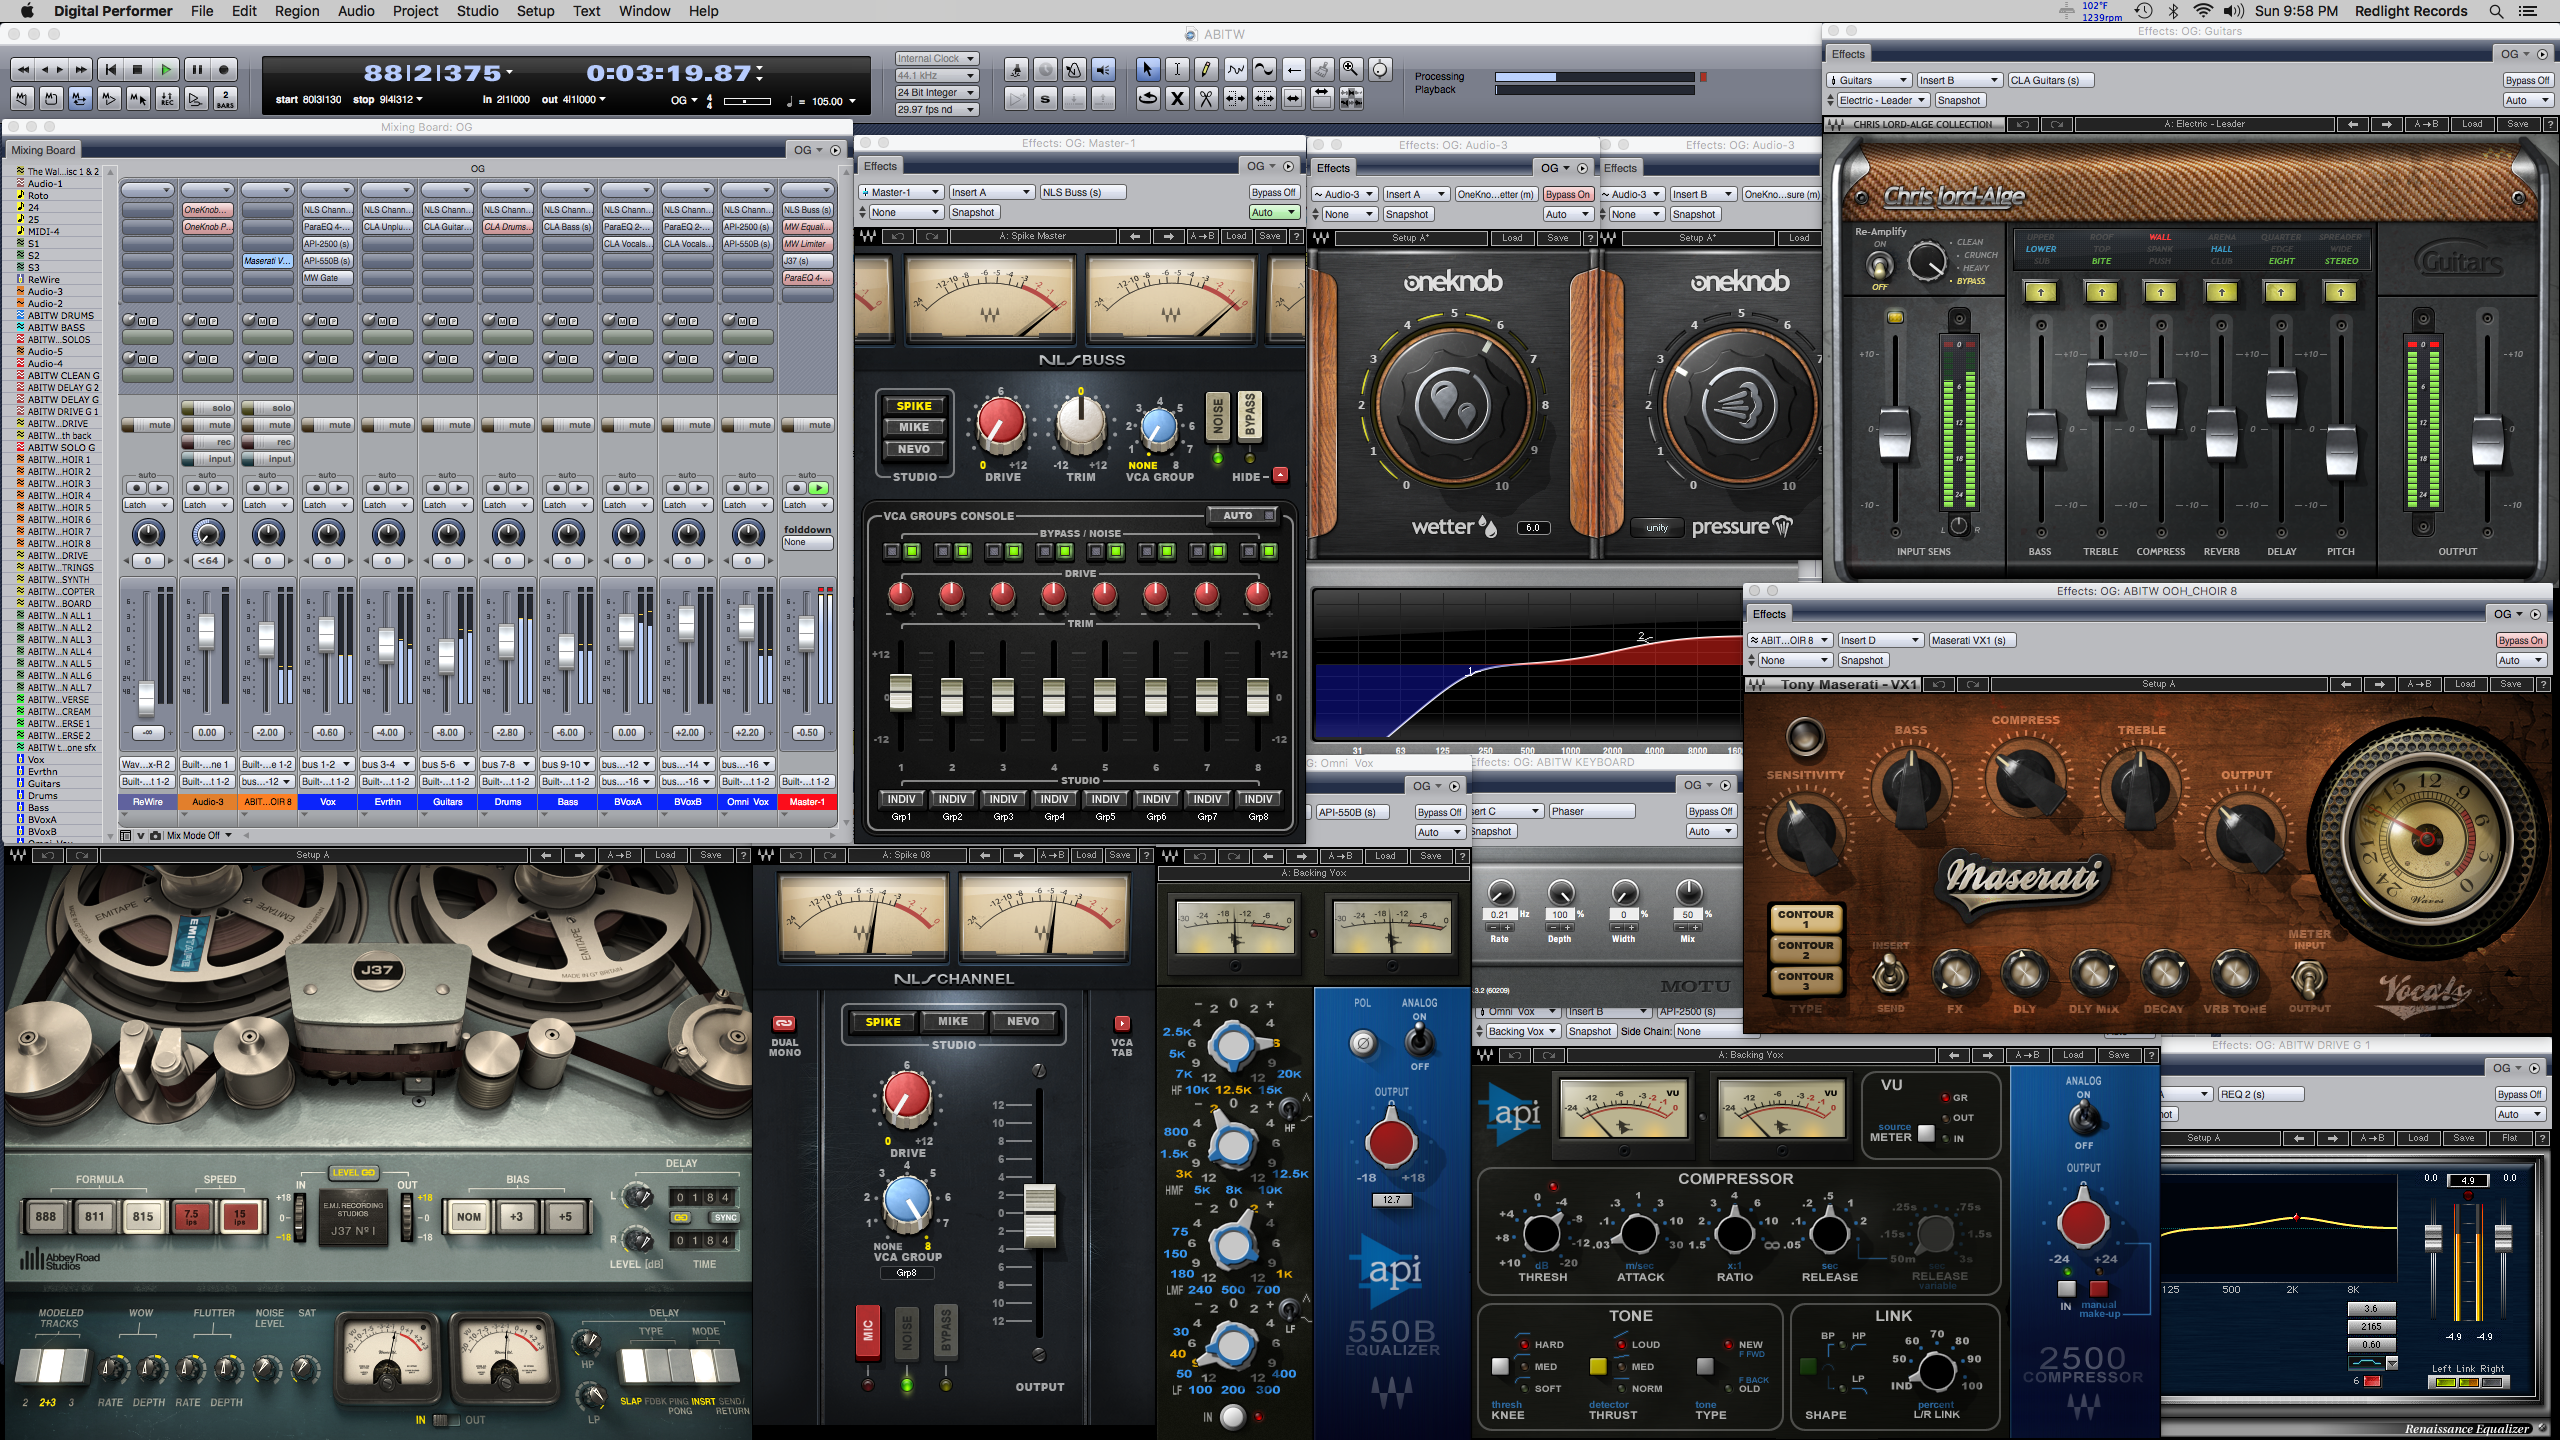The height and width of the screenshot is (1440, 2560).
Task: Click the Pause button in the transport
Action: (196, 70)
